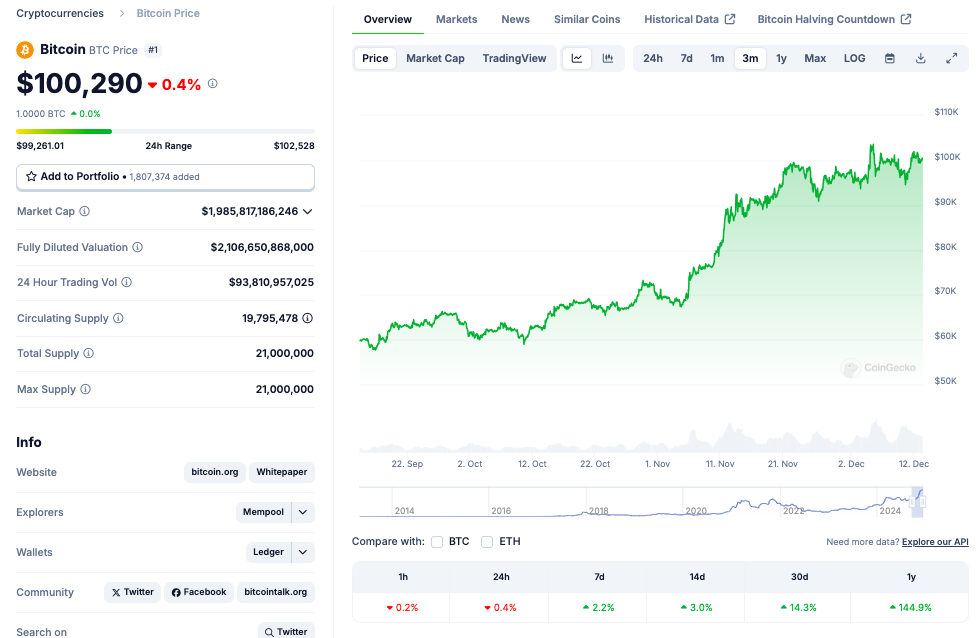Show Market Cap info tooltip icon
Viewport: 978px width, 638px height.
coord(85,211)
